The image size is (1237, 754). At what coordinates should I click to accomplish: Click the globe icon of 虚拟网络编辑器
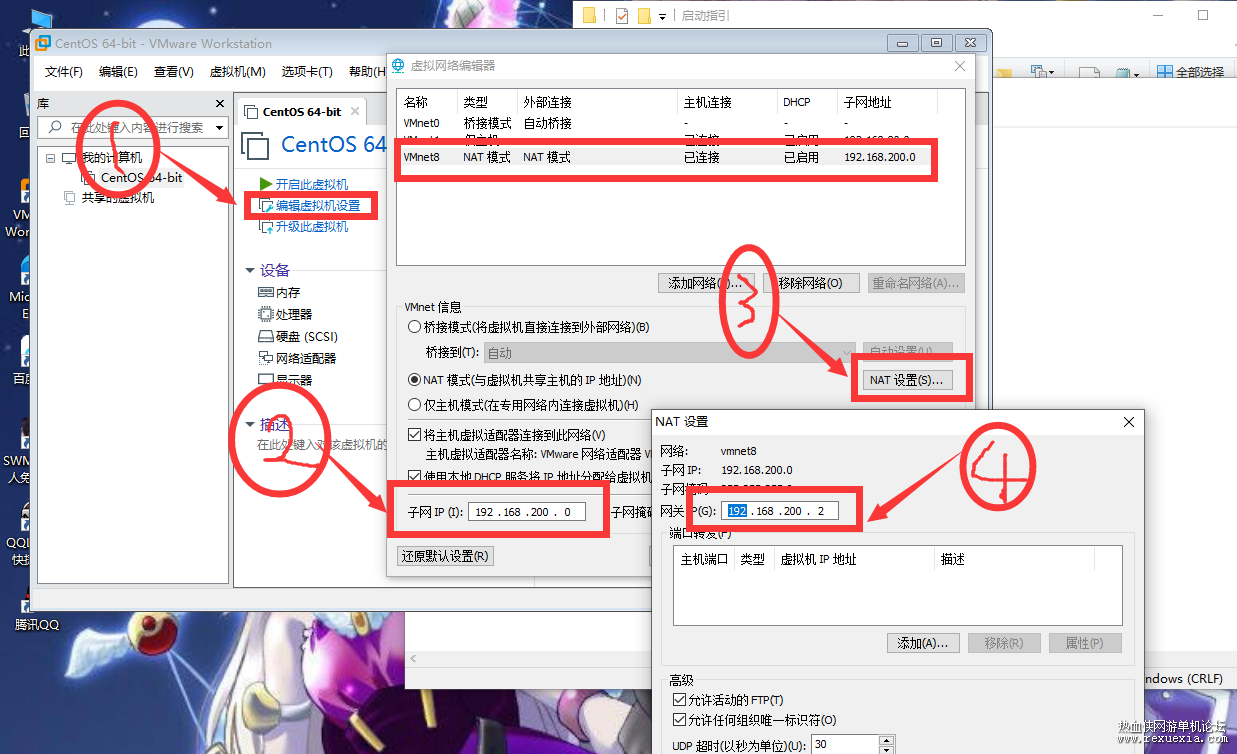[398, 66]
